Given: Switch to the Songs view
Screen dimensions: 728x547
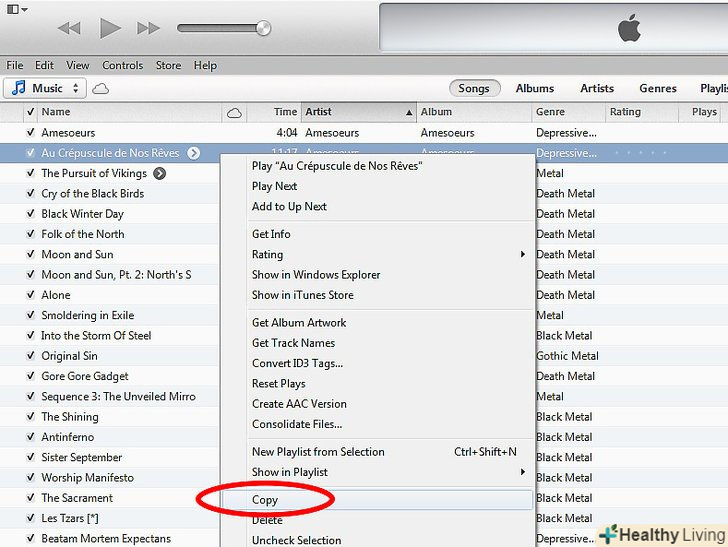Looking at the screenshot, I should (x=474, y=88).
